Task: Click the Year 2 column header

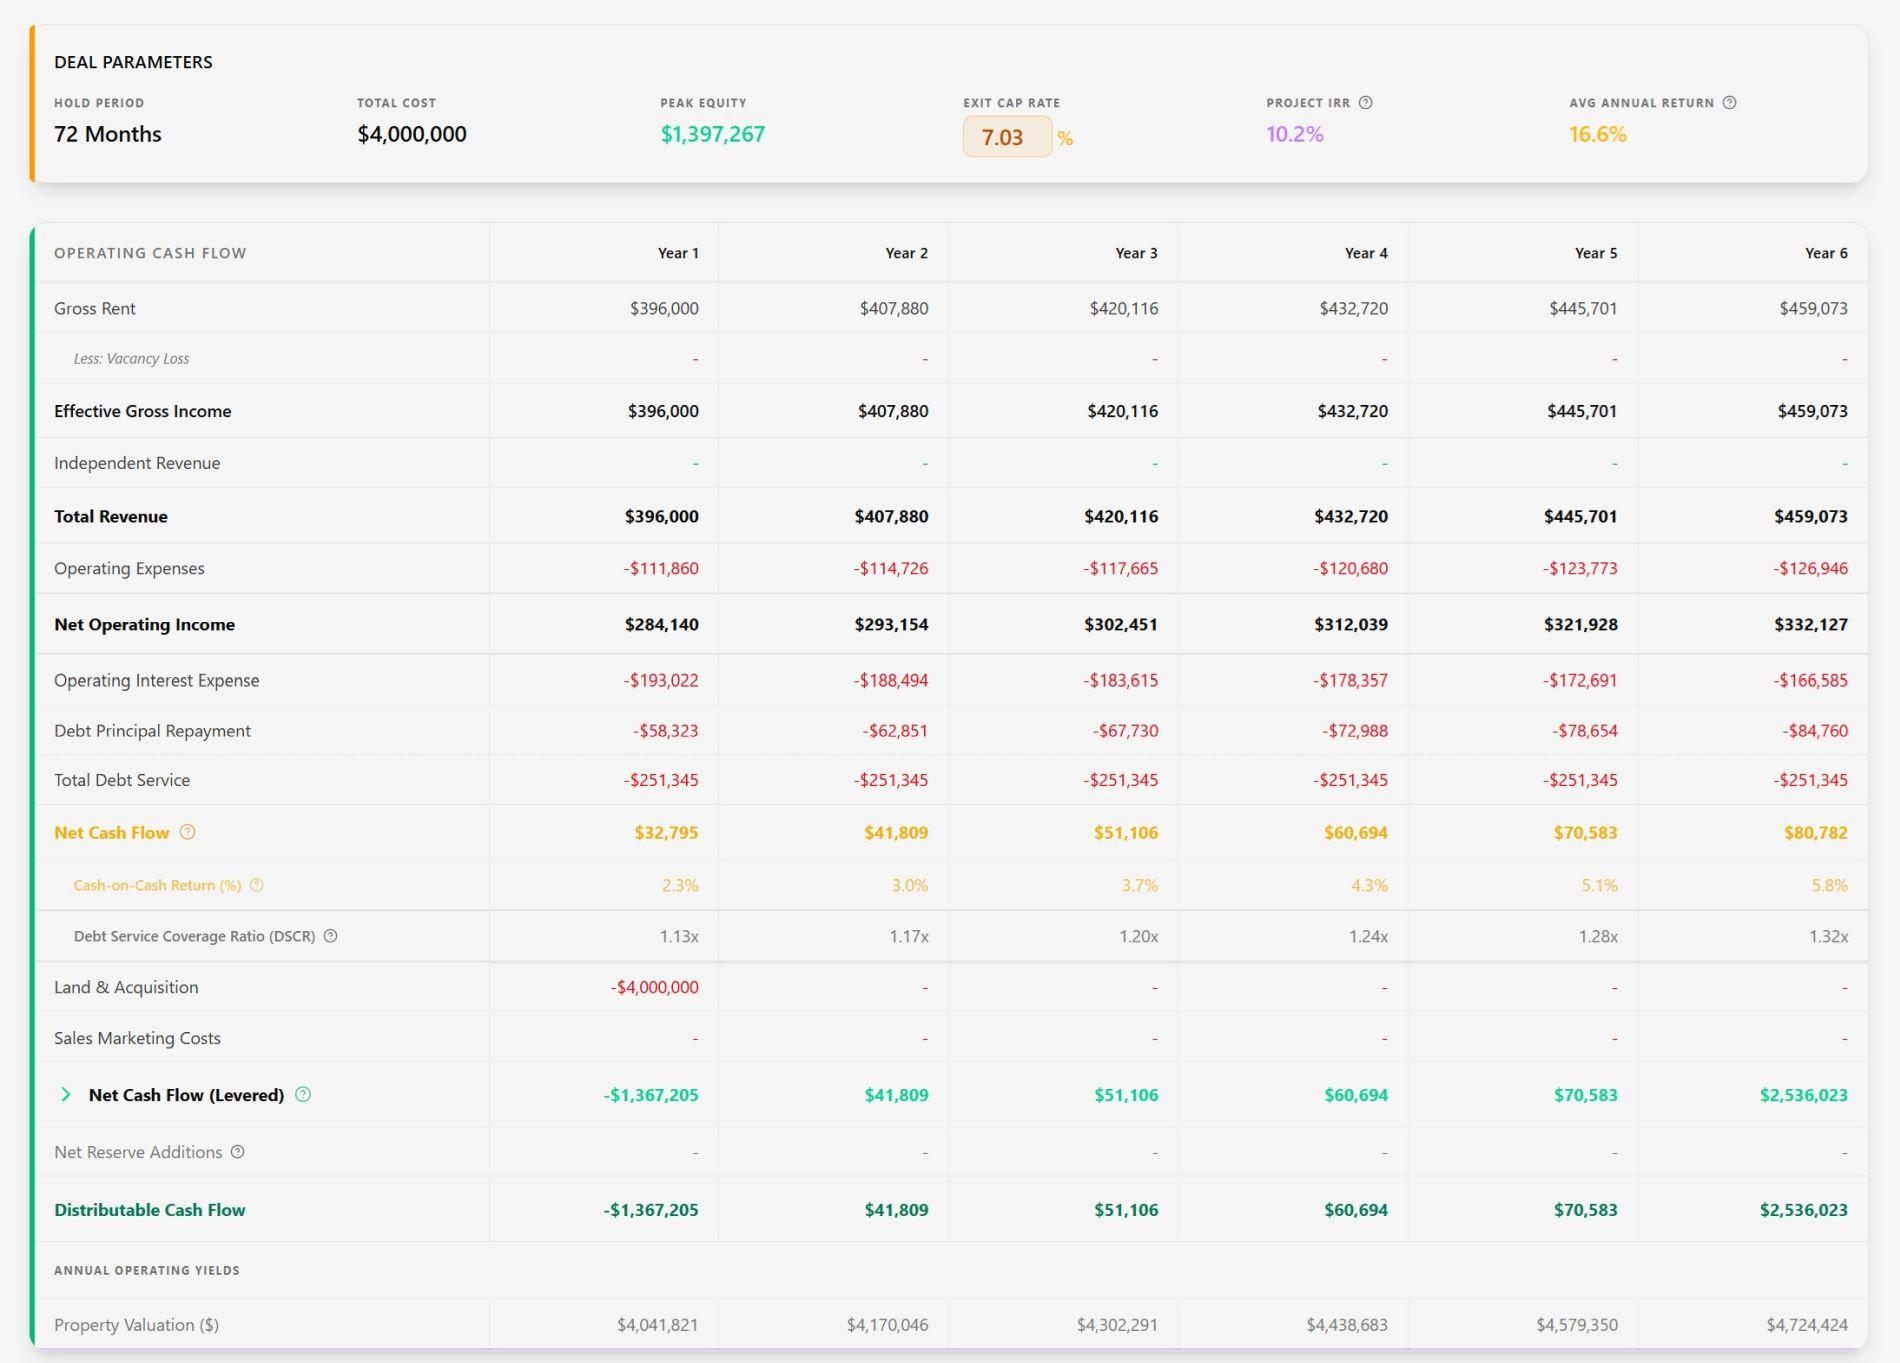Action: click(x=907, y=253)
